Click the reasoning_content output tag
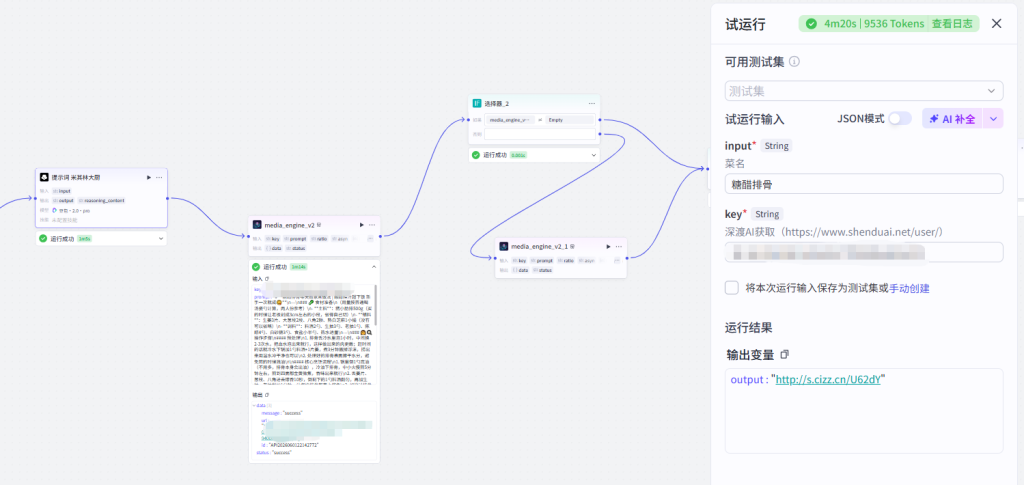This screenshot has width=1024, height=485. pyautogui.click(x=101, y=200)
